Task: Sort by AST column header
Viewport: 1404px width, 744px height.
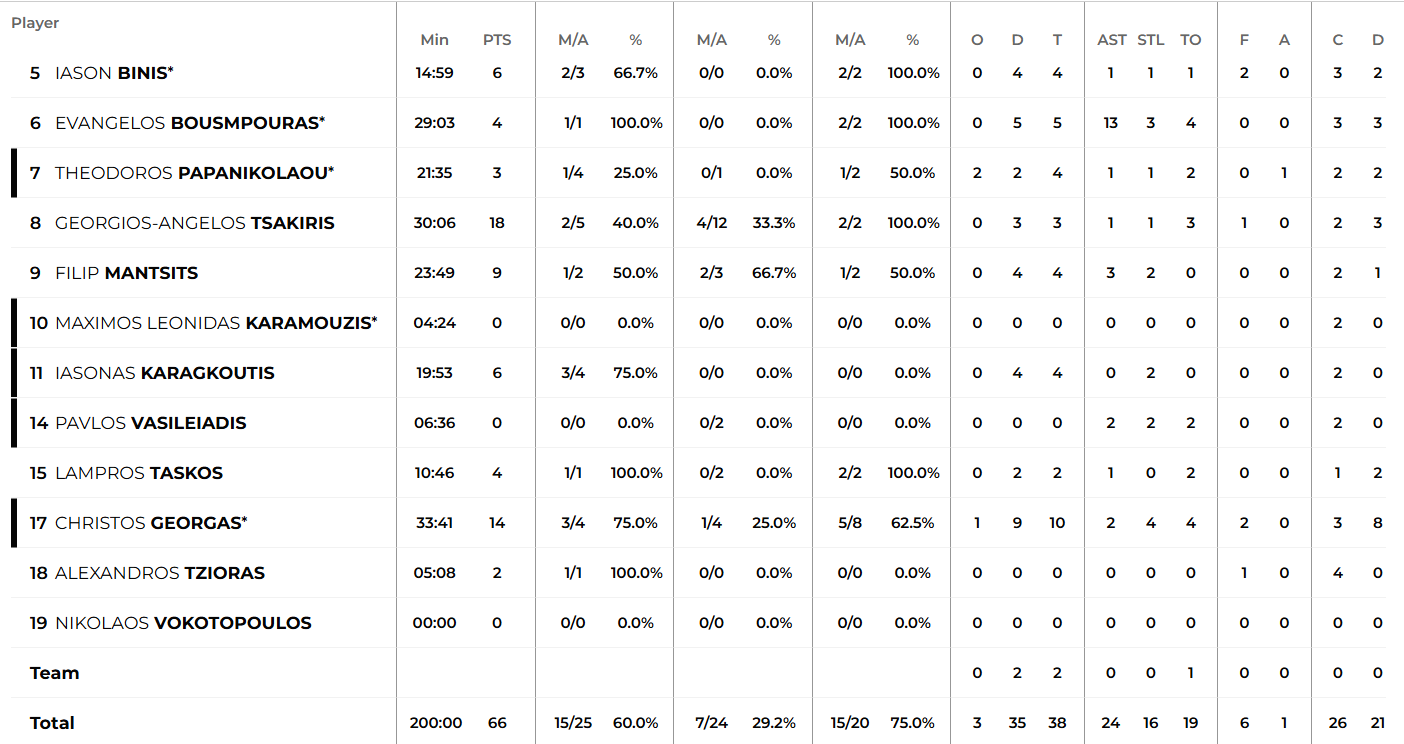Action: (x=1112, y=40)
